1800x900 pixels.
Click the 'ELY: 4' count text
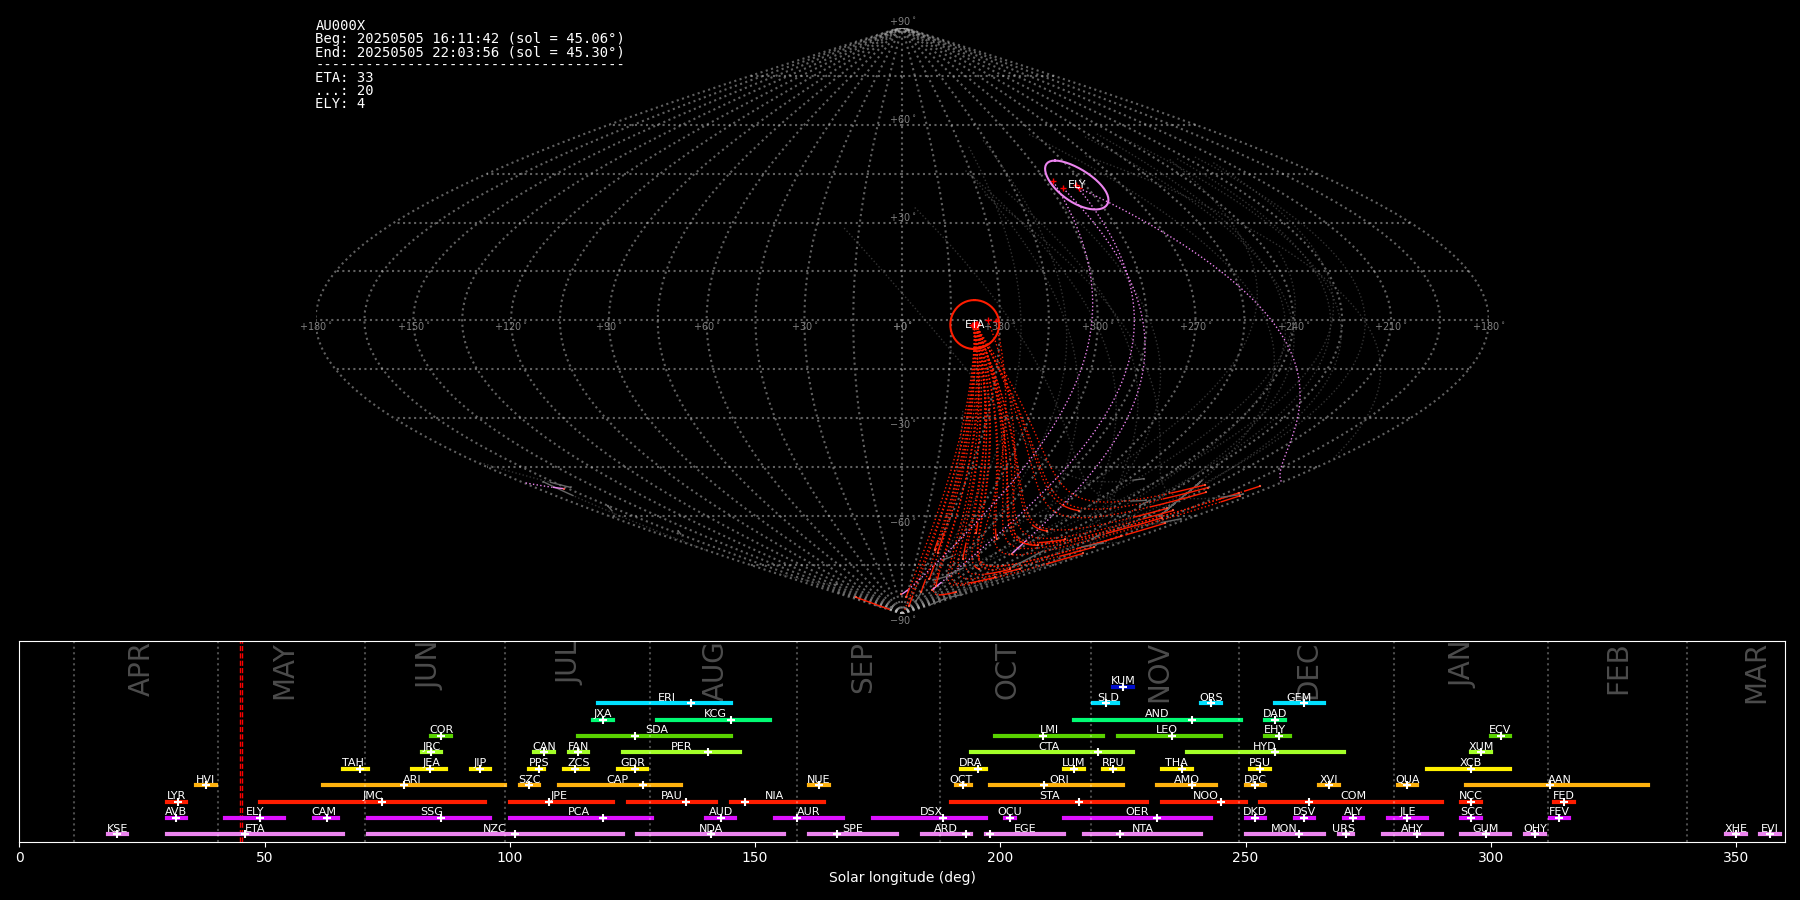(x=340, y=104)
